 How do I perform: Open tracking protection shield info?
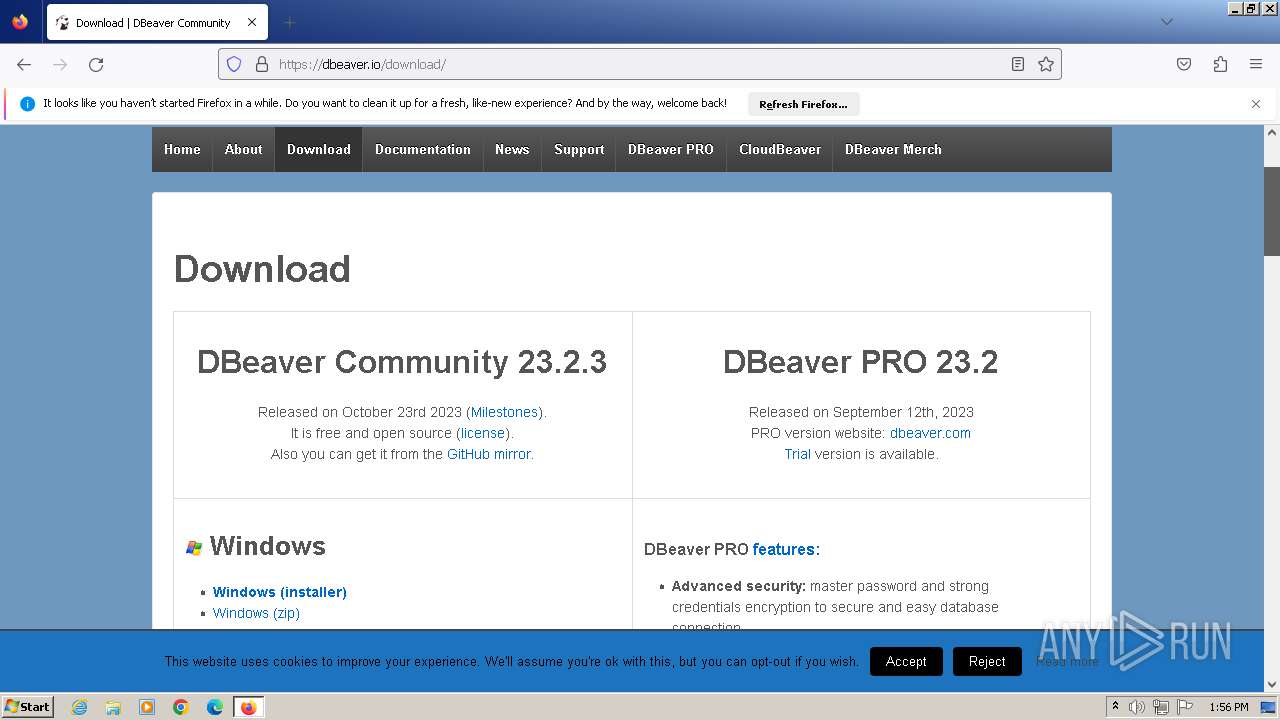[234, 64]
